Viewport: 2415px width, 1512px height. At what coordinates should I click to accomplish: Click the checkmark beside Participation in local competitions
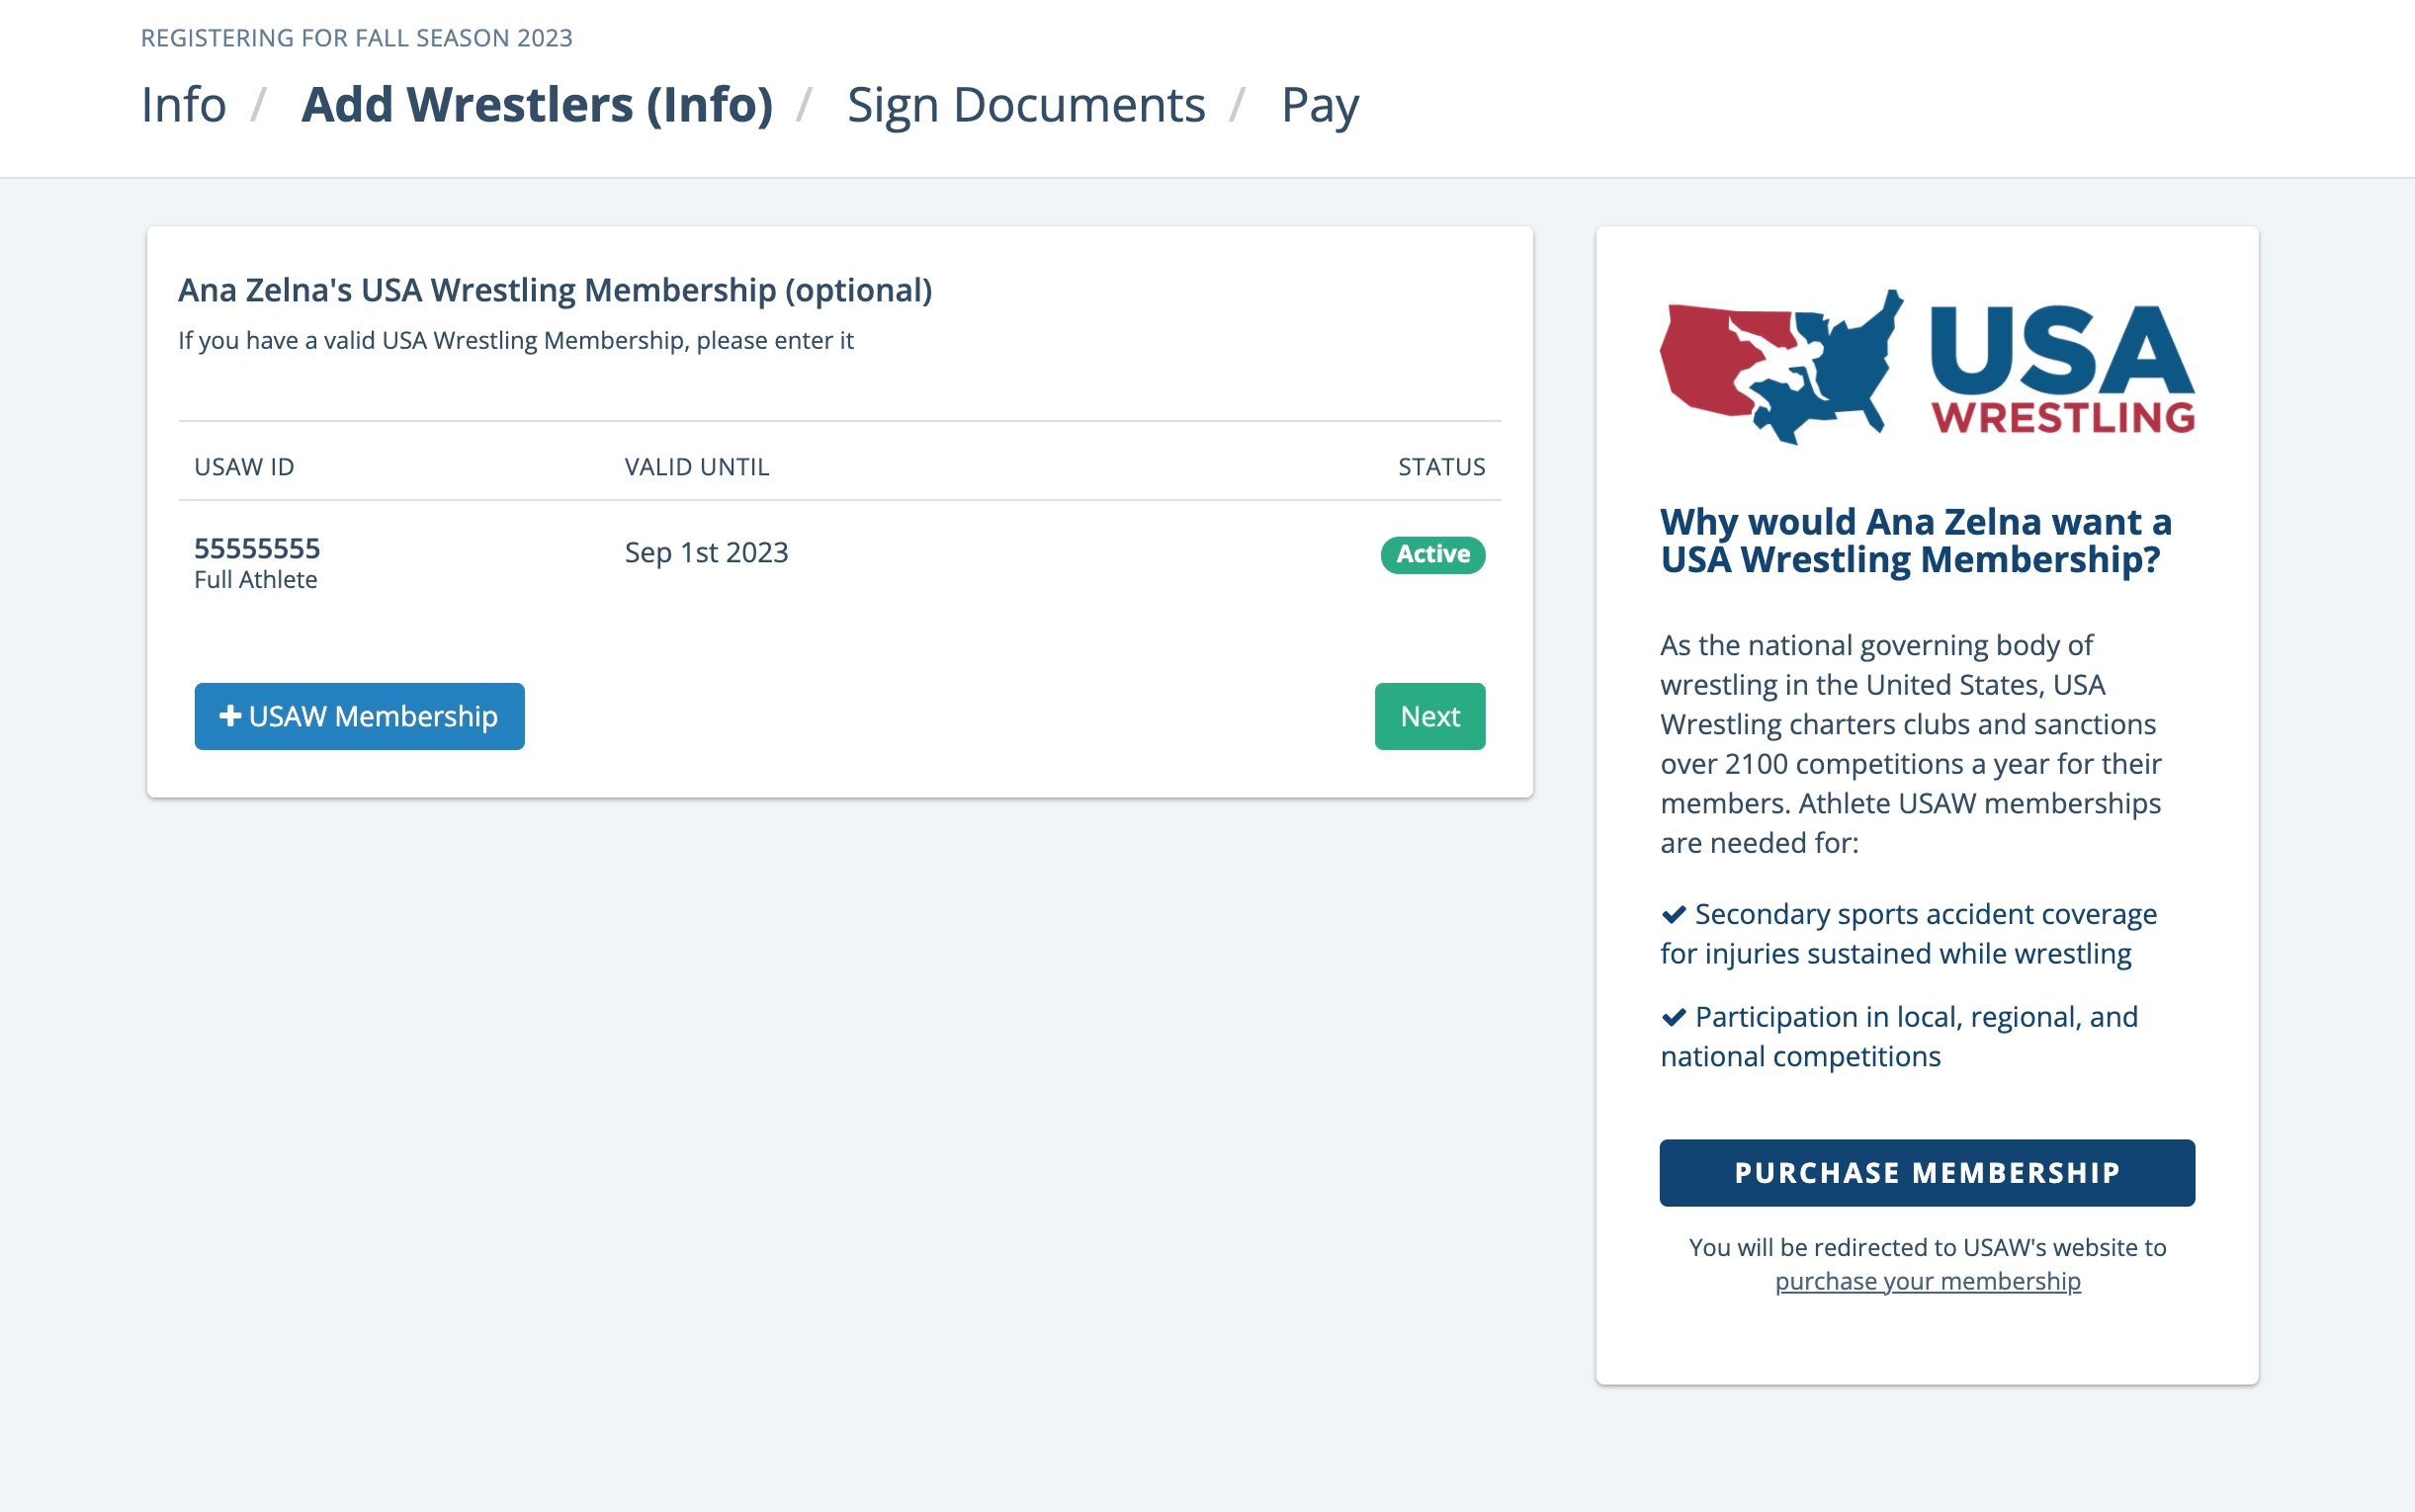click(1674, 1017)
